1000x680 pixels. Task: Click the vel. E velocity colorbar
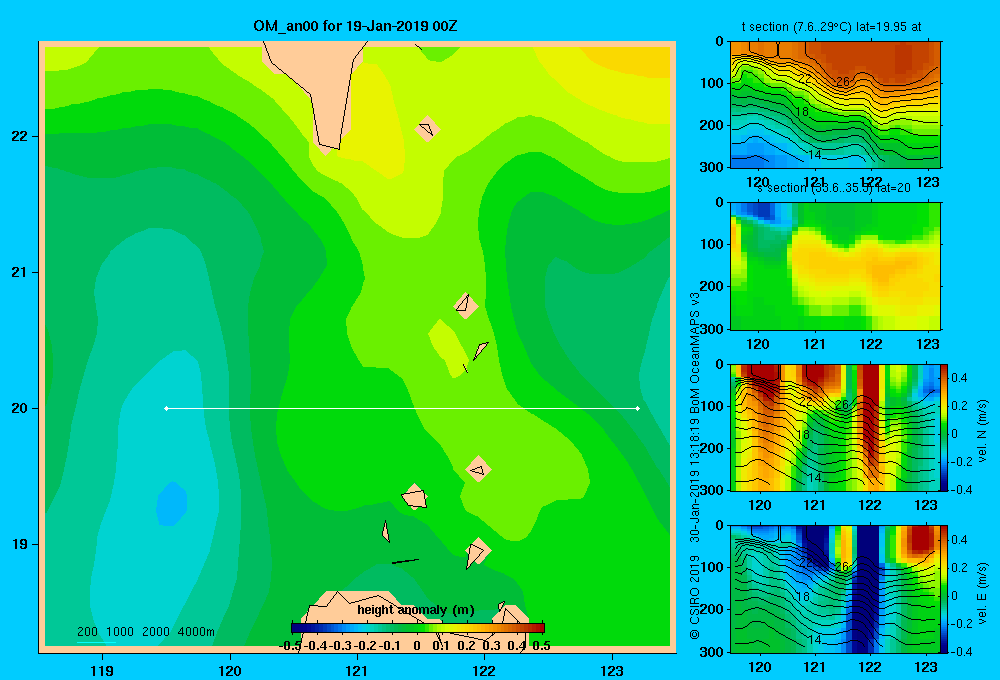944,589
